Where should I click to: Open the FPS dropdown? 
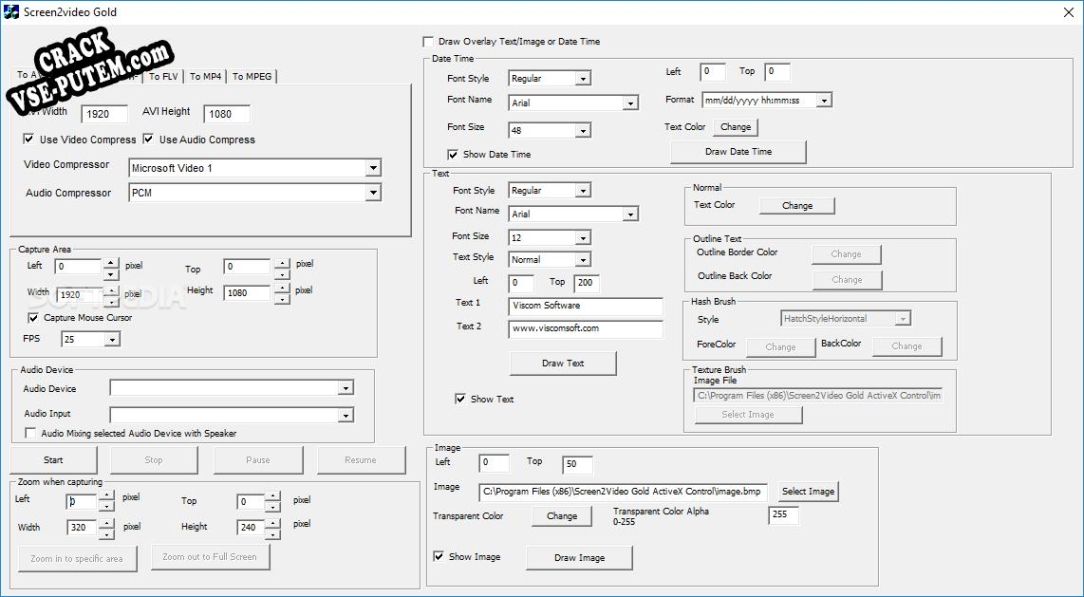(x=111, y=339)
